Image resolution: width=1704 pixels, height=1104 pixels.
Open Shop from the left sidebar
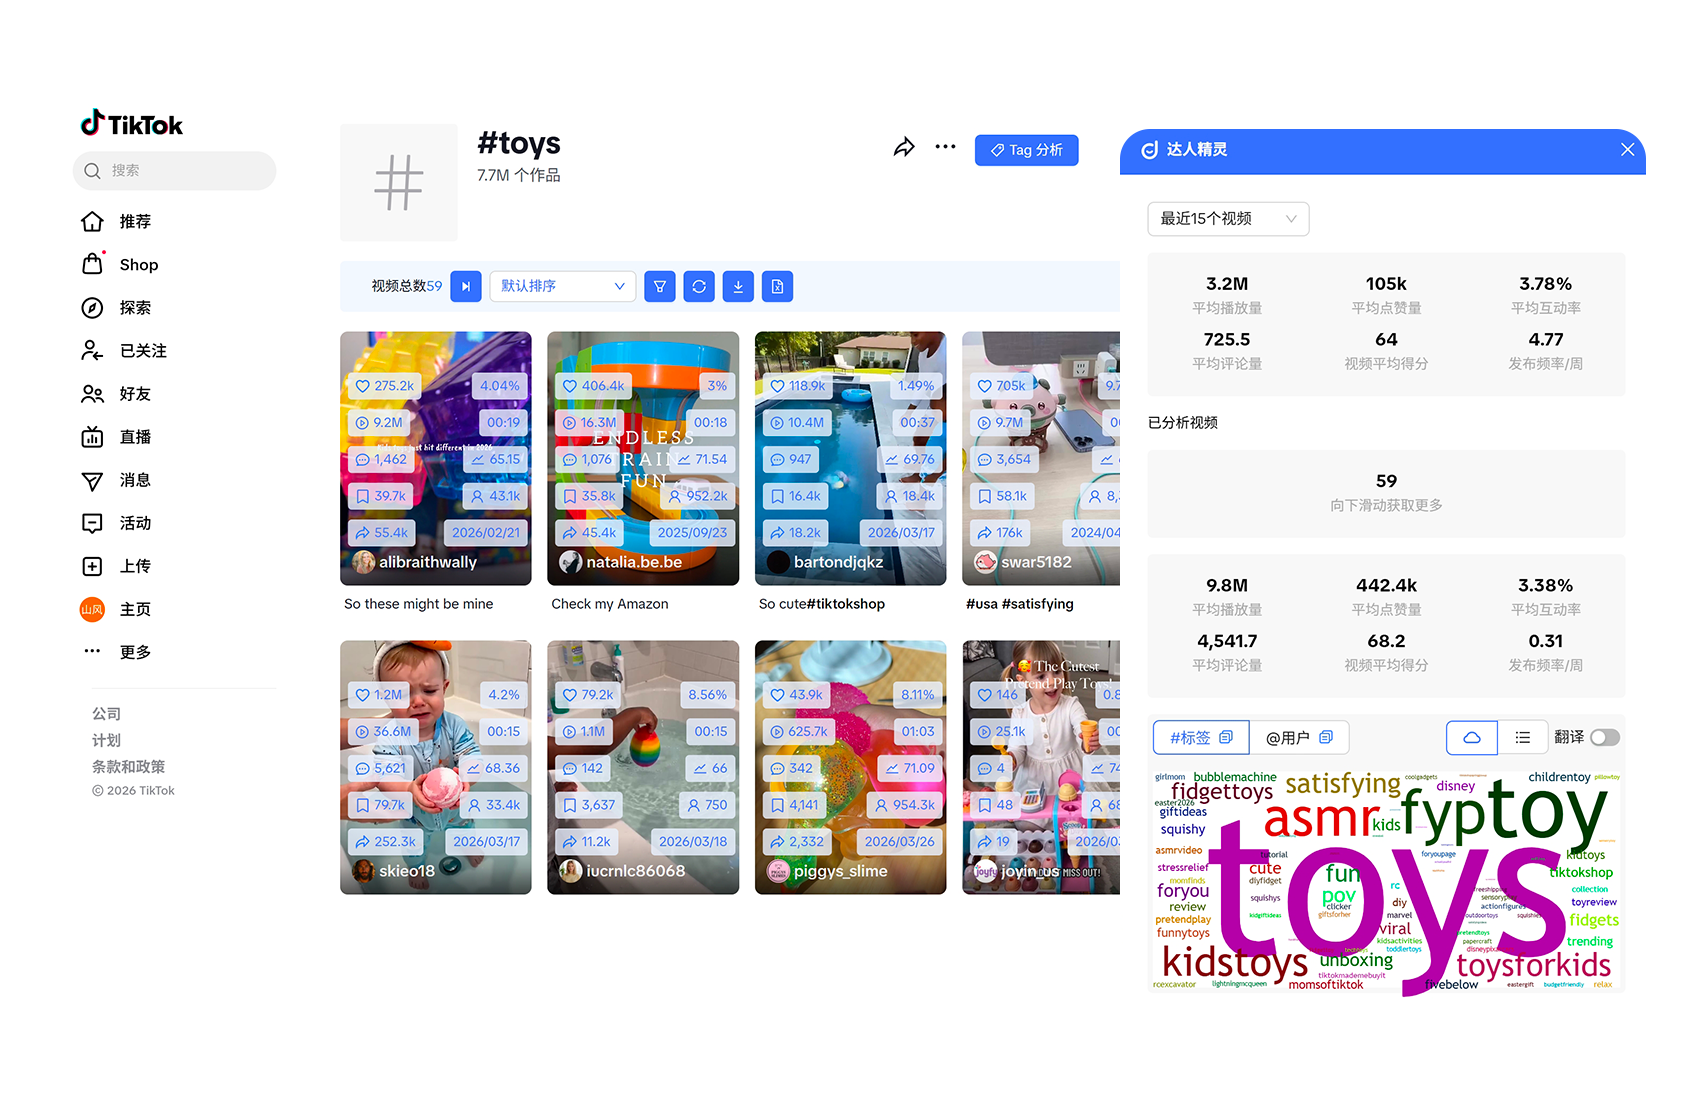[138, 265]
